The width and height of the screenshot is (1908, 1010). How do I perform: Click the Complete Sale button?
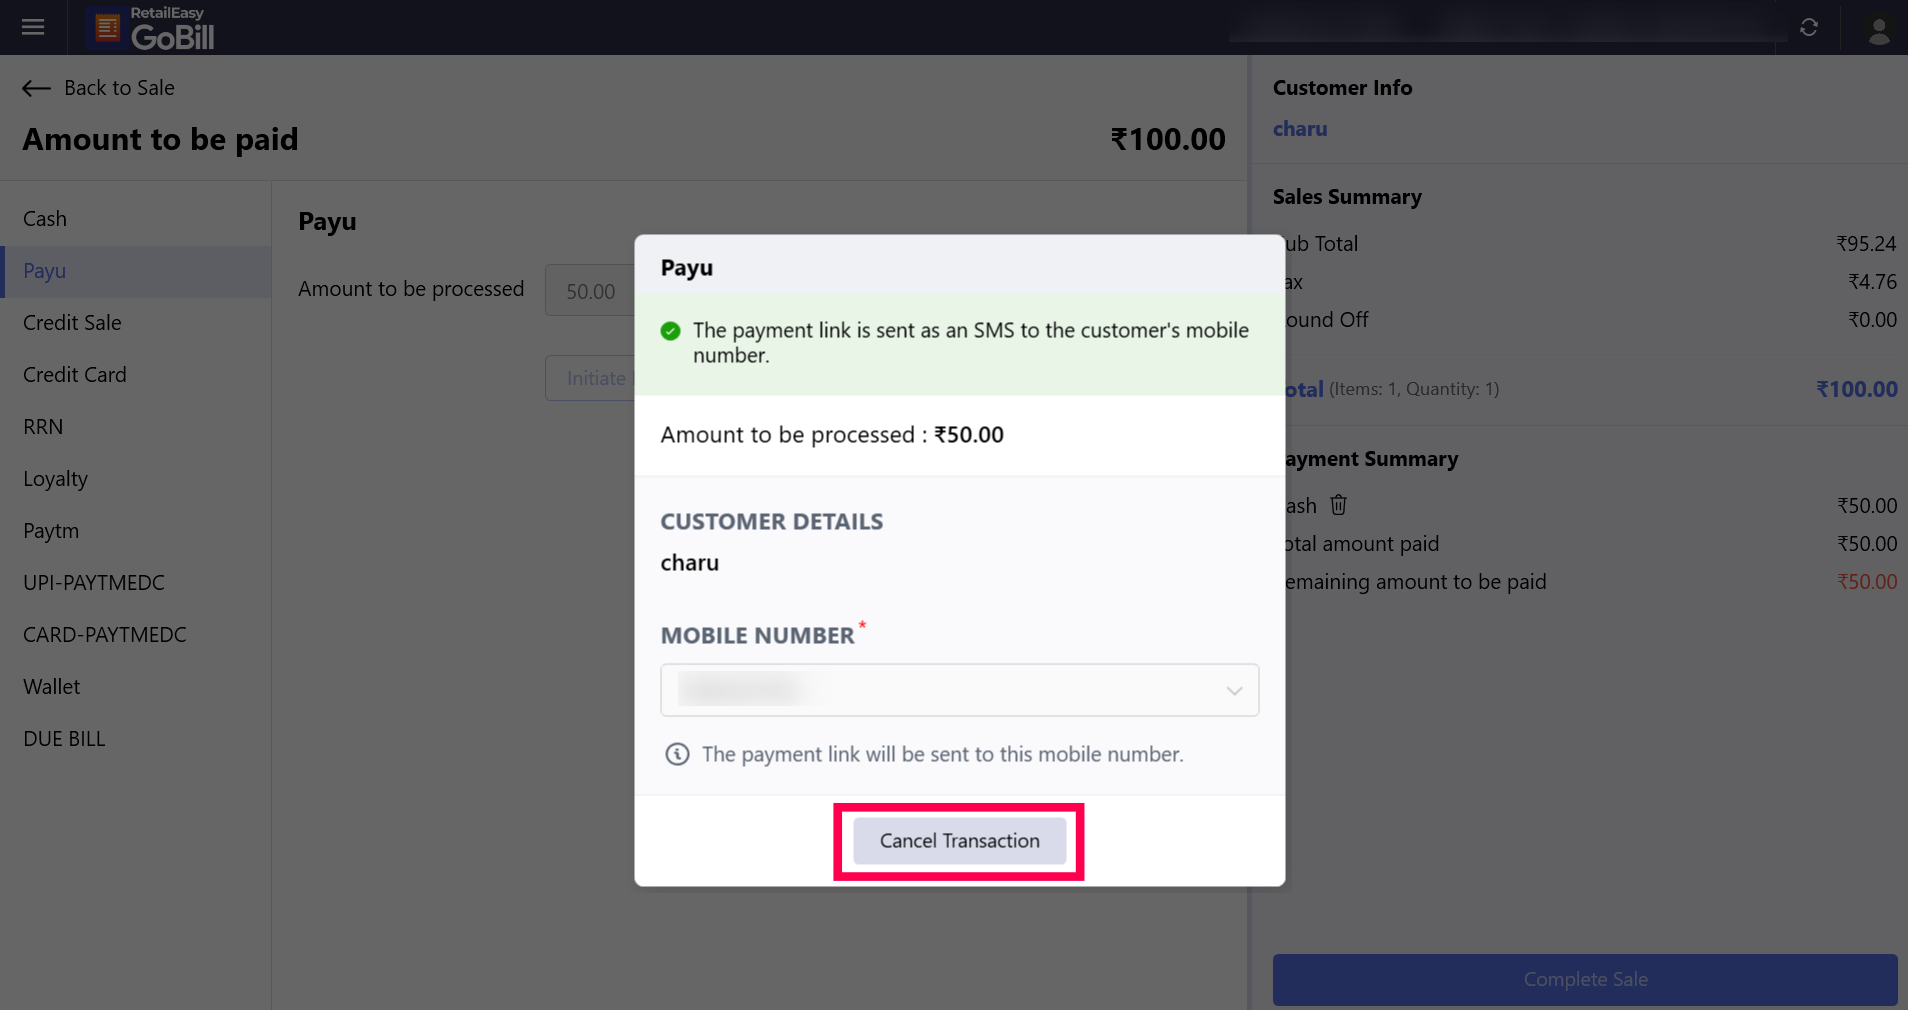pyautogui.click(x=1584, y=980)
